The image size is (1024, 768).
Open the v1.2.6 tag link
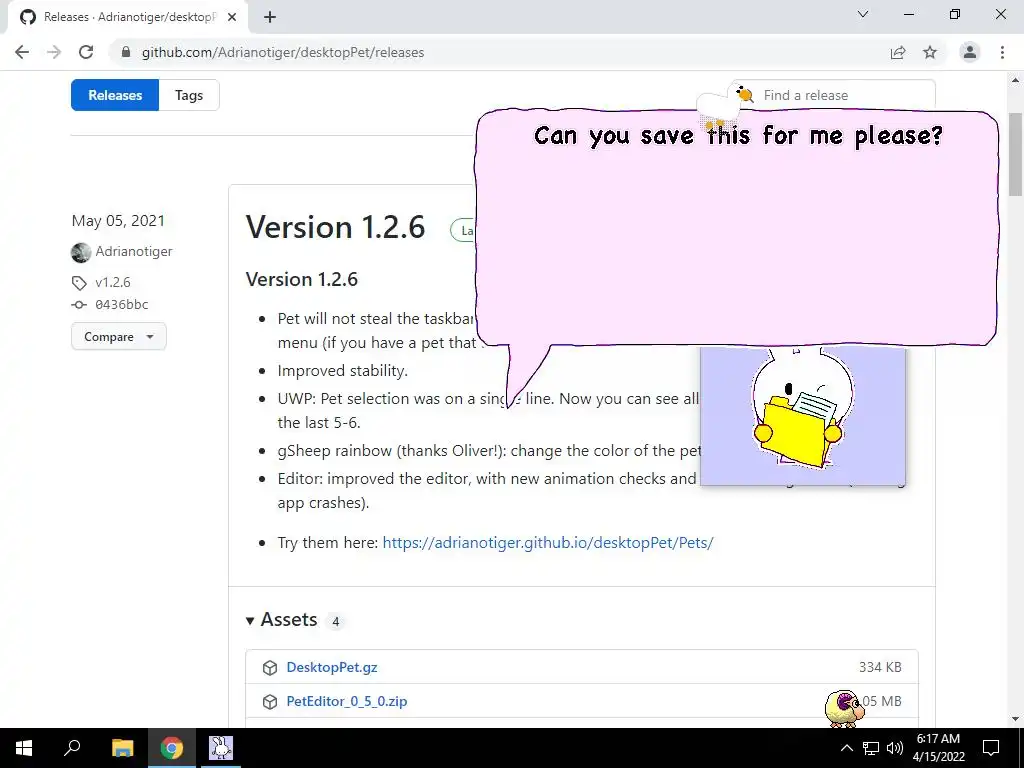(112, 282)
